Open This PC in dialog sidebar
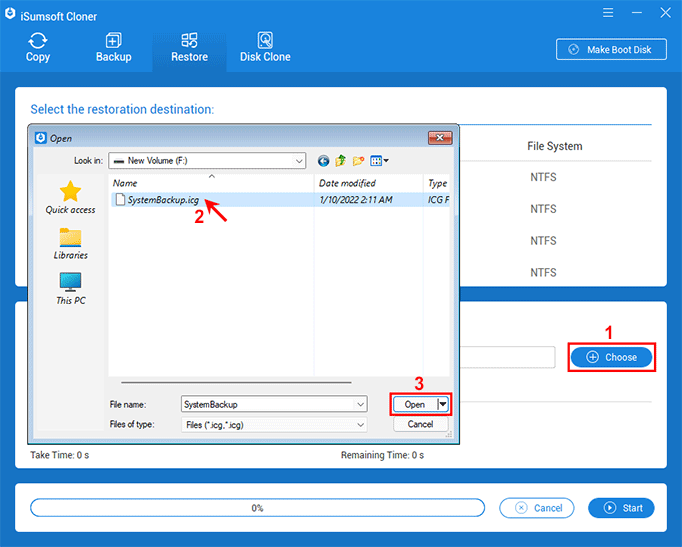 coord(70,288)
